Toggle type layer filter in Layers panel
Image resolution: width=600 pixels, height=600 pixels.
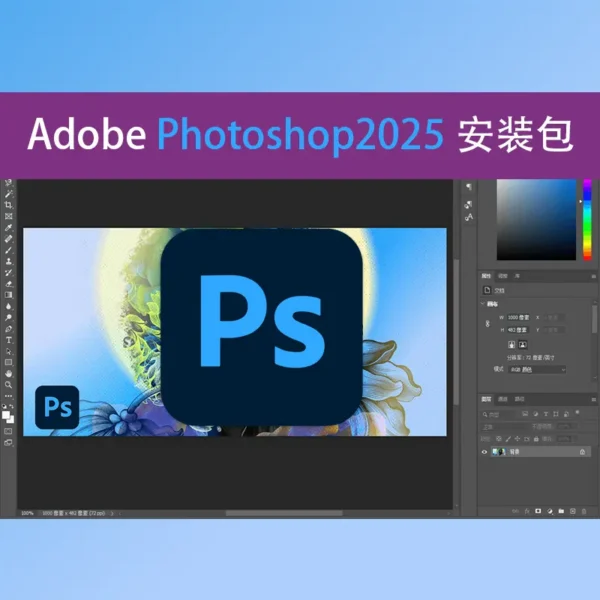[x=546, y=414]
